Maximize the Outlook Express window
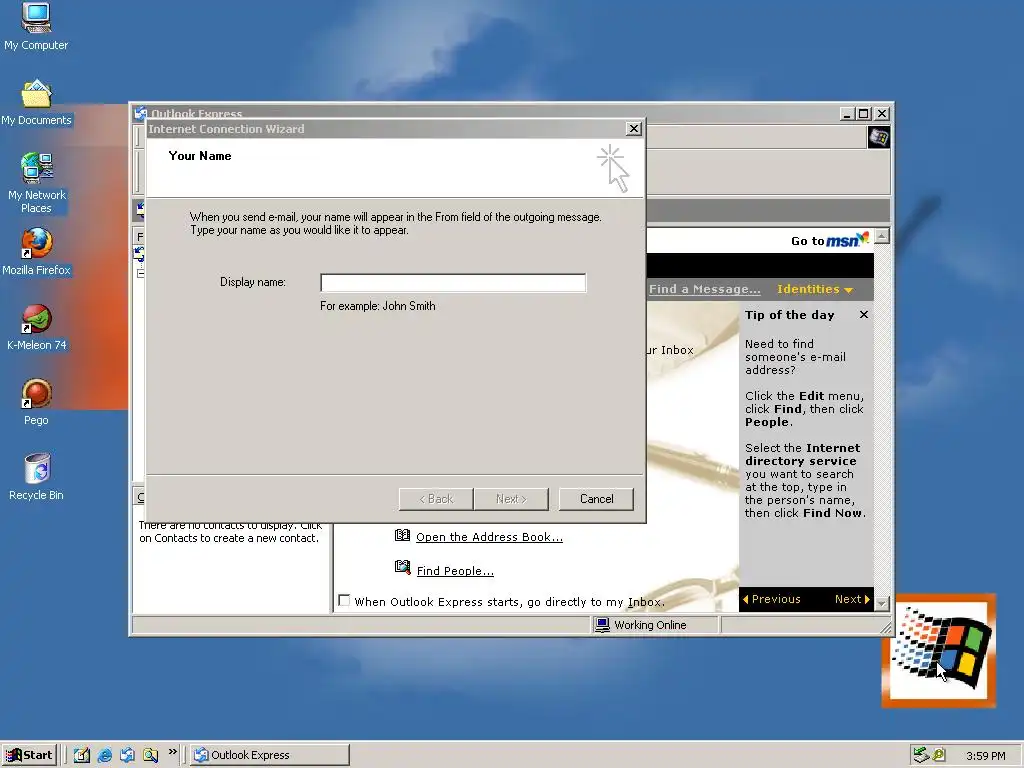The height and width of the screenshot is (768, 1024). [863, 114]
